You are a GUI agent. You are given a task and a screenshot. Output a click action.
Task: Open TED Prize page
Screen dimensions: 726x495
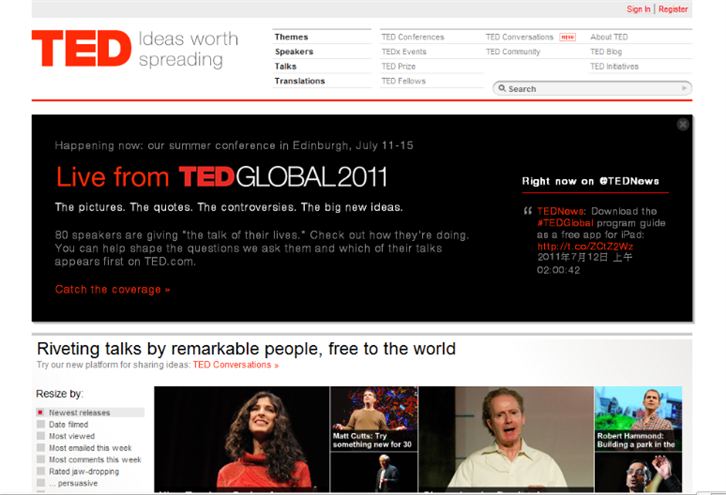[398, 66]
